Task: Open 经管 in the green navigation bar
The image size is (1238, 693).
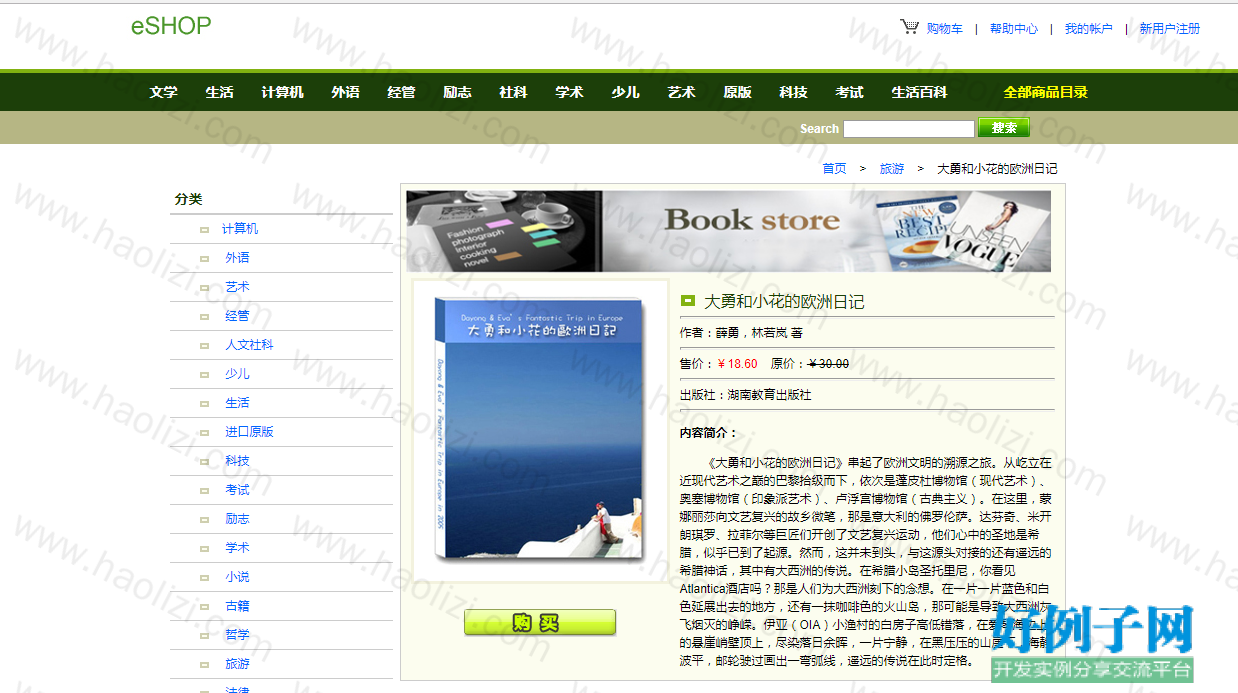Action: (x=402, y=92)
